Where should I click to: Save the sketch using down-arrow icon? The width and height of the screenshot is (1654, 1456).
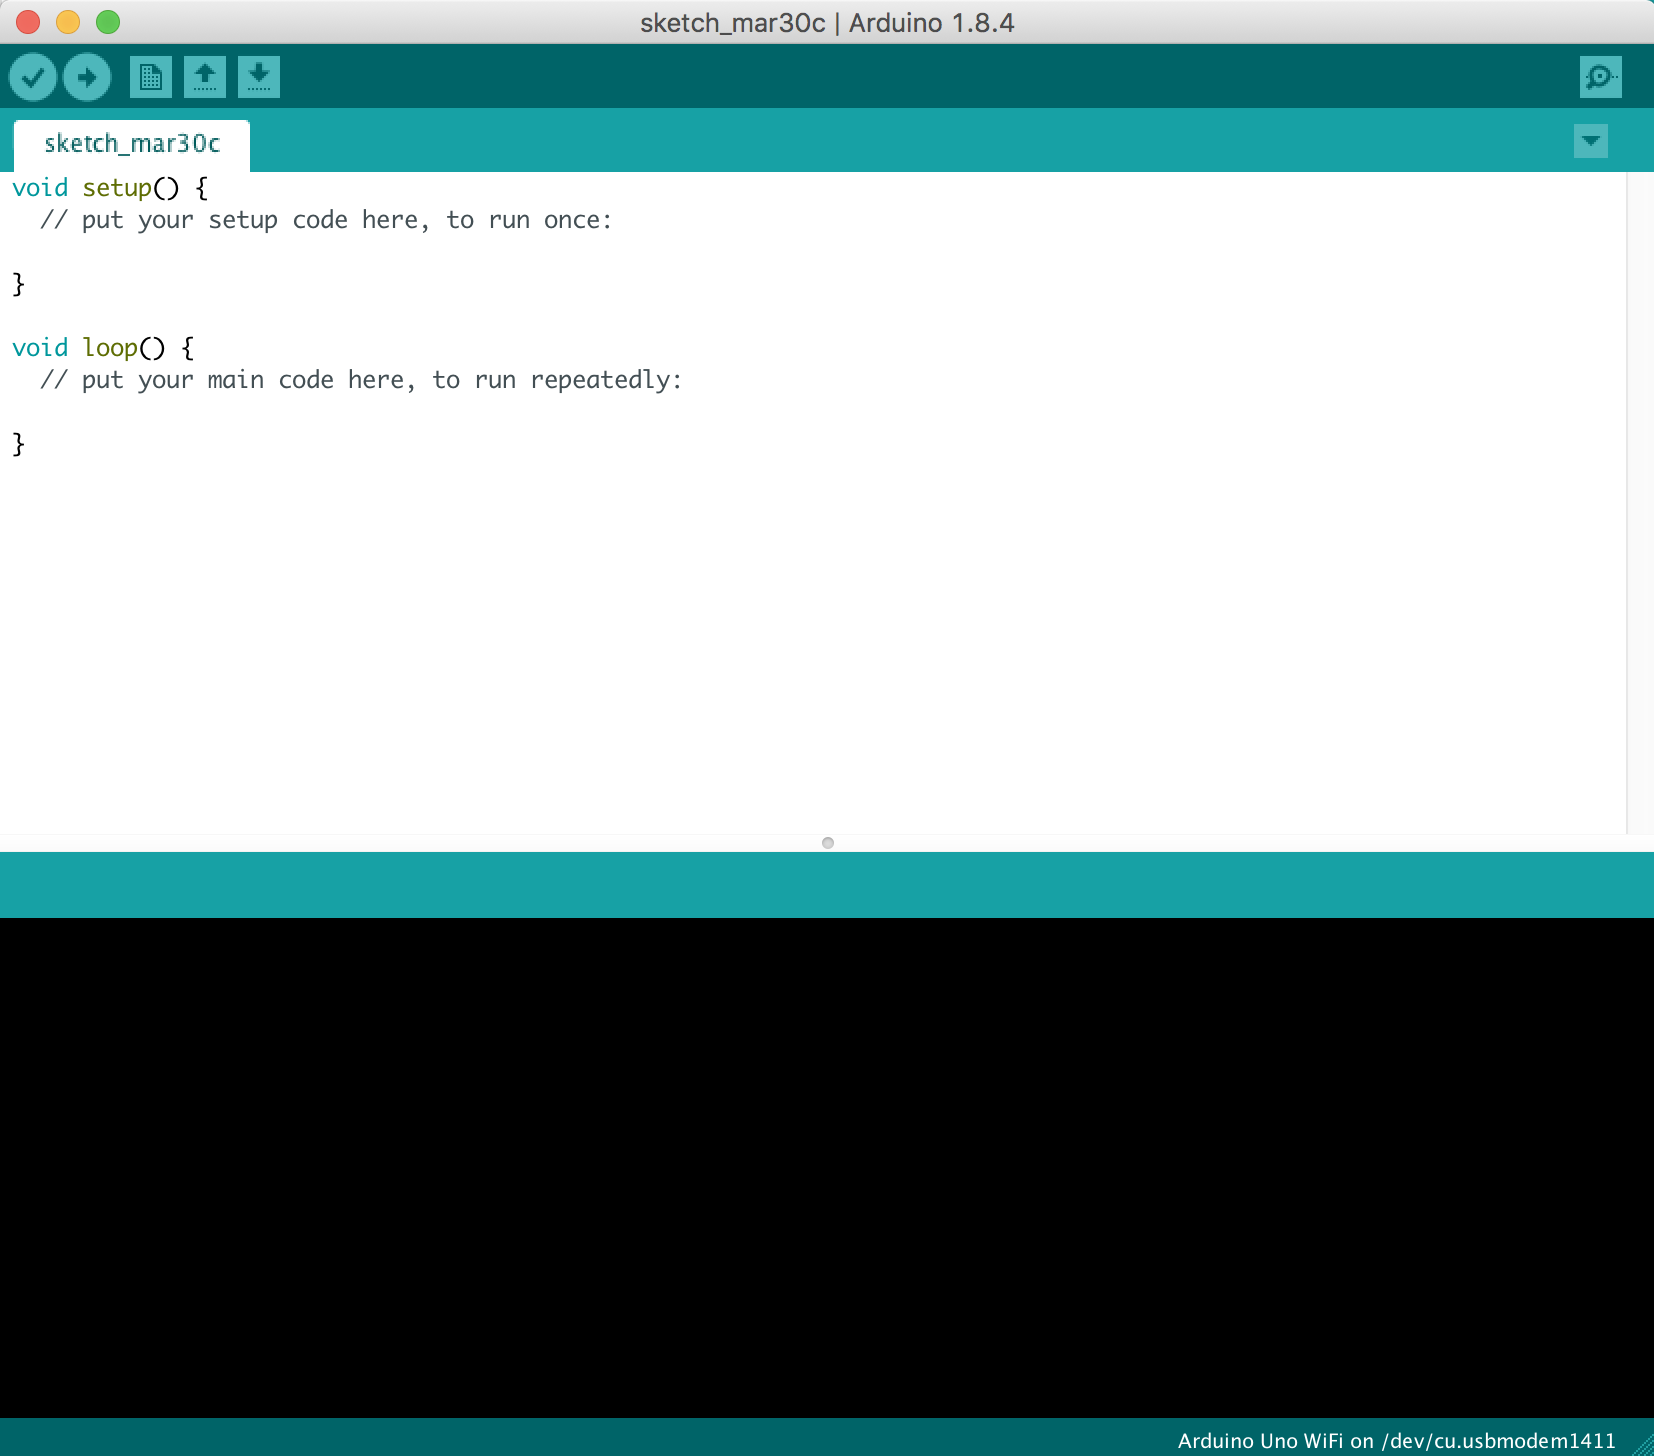click(259, 77)
